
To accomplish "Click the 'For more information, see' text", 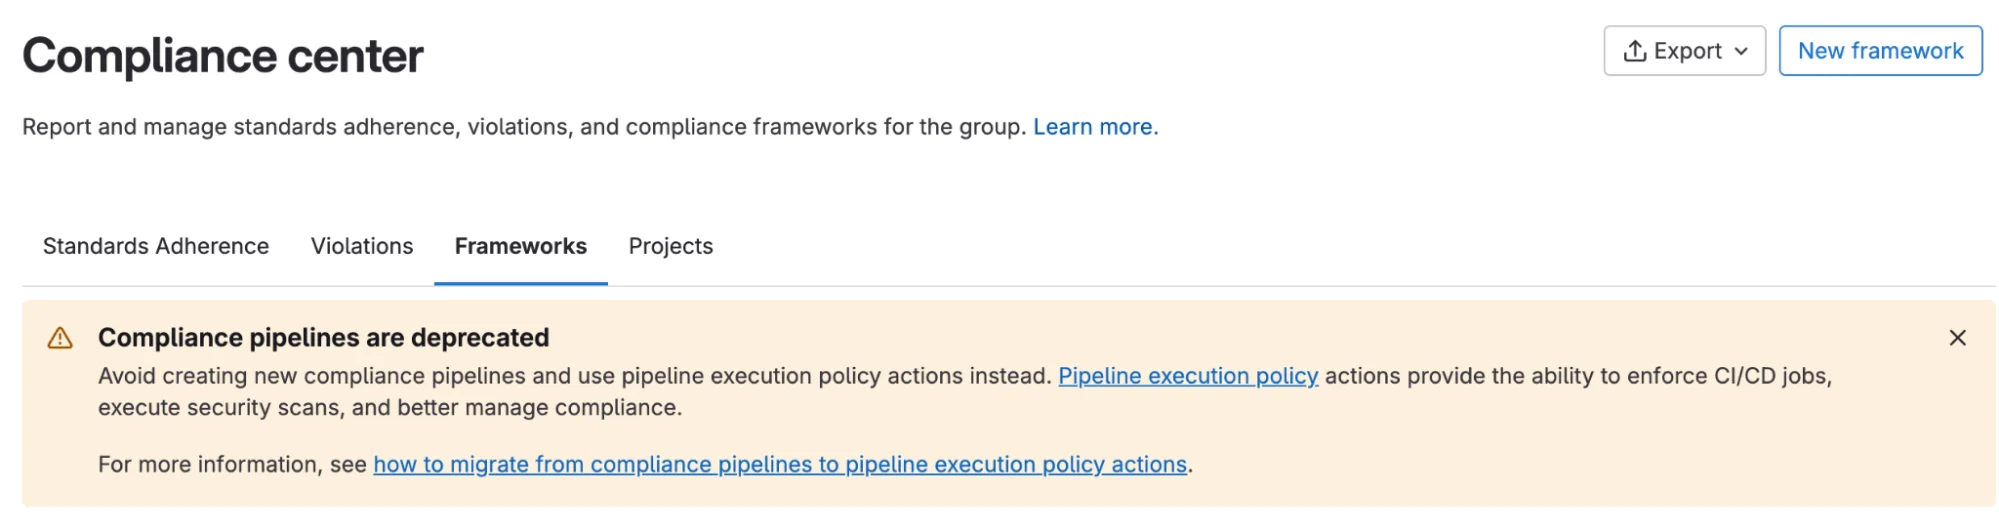I will point(232,464).
